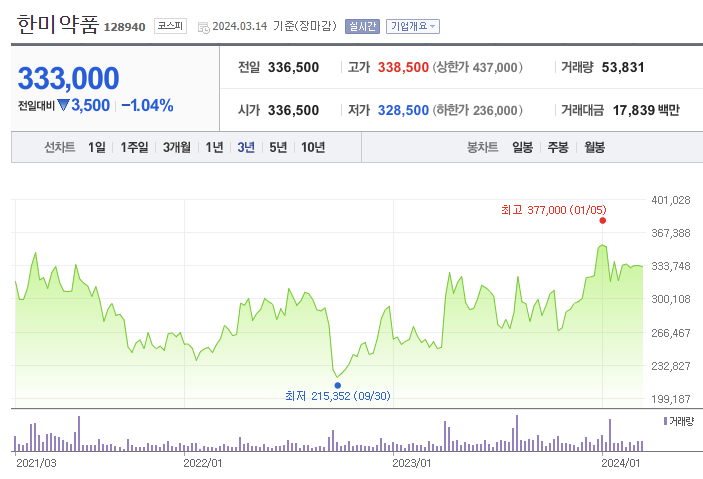Click the 401,028 price axis label

(x=671, y=200)
